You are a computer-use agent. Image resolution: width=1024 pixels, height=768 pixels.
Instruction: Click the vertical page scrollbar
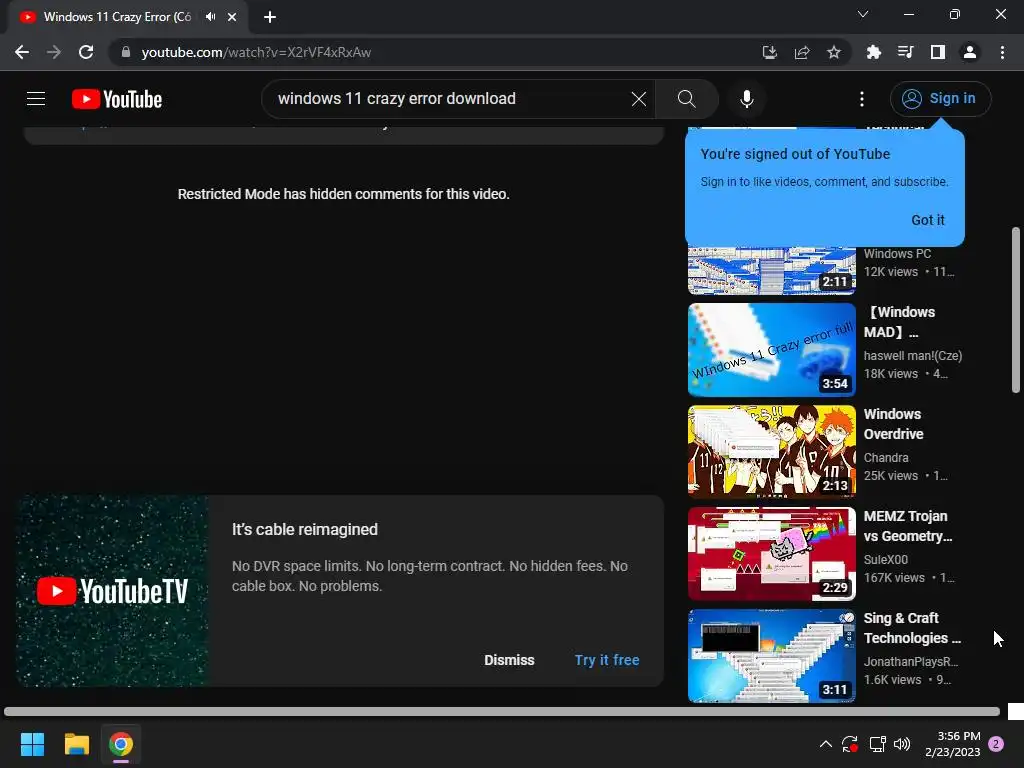pos(1016,310)
